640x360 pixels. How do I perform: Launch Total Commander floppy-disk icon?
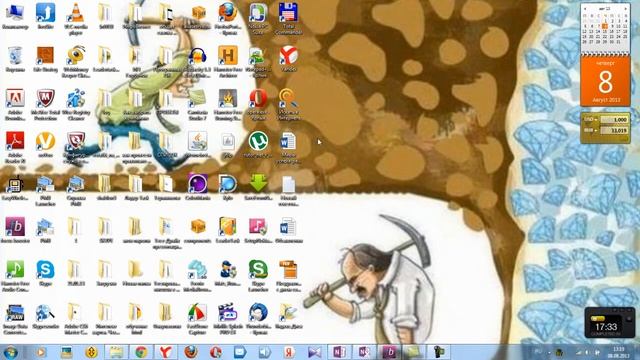pos(288,18)
